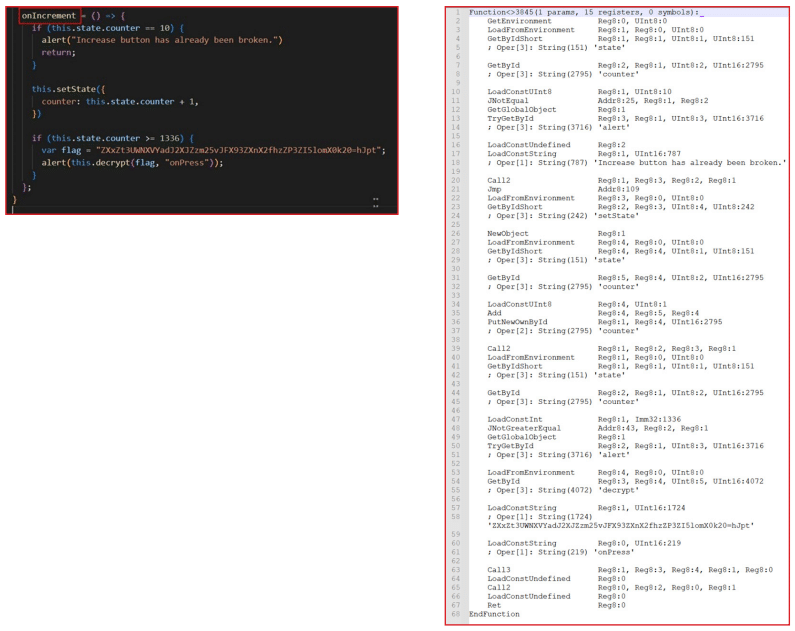Image resolution: width=795 pixels, height=631 pixels.
Task: Select 'counter: this.state.counter + 1,' line
Action: pyautogui.click(x=120, y=101)
